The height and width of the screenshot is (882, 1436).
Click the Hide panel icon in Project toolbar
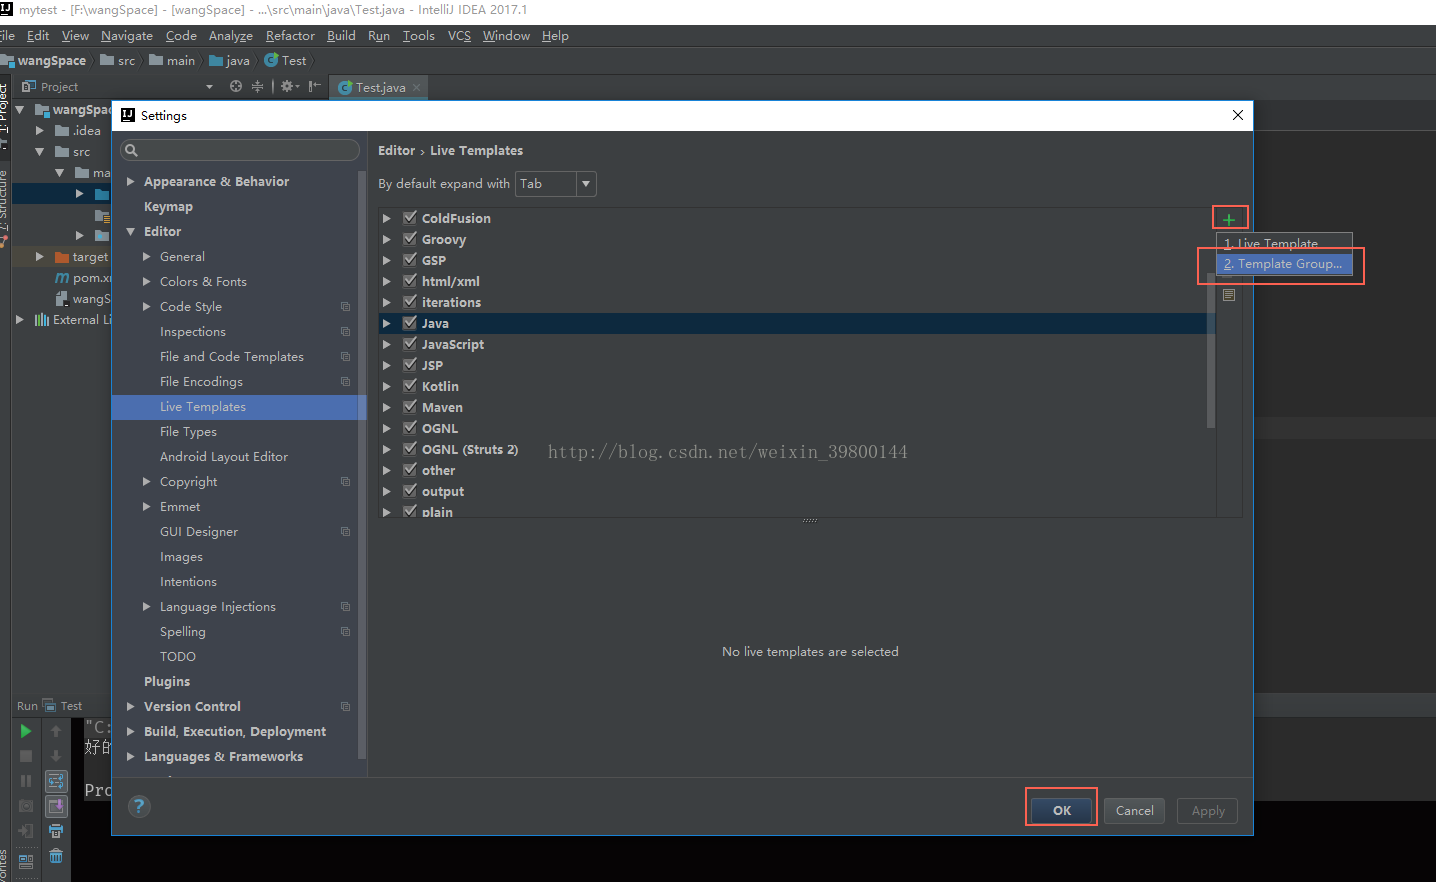pos(315,87)
